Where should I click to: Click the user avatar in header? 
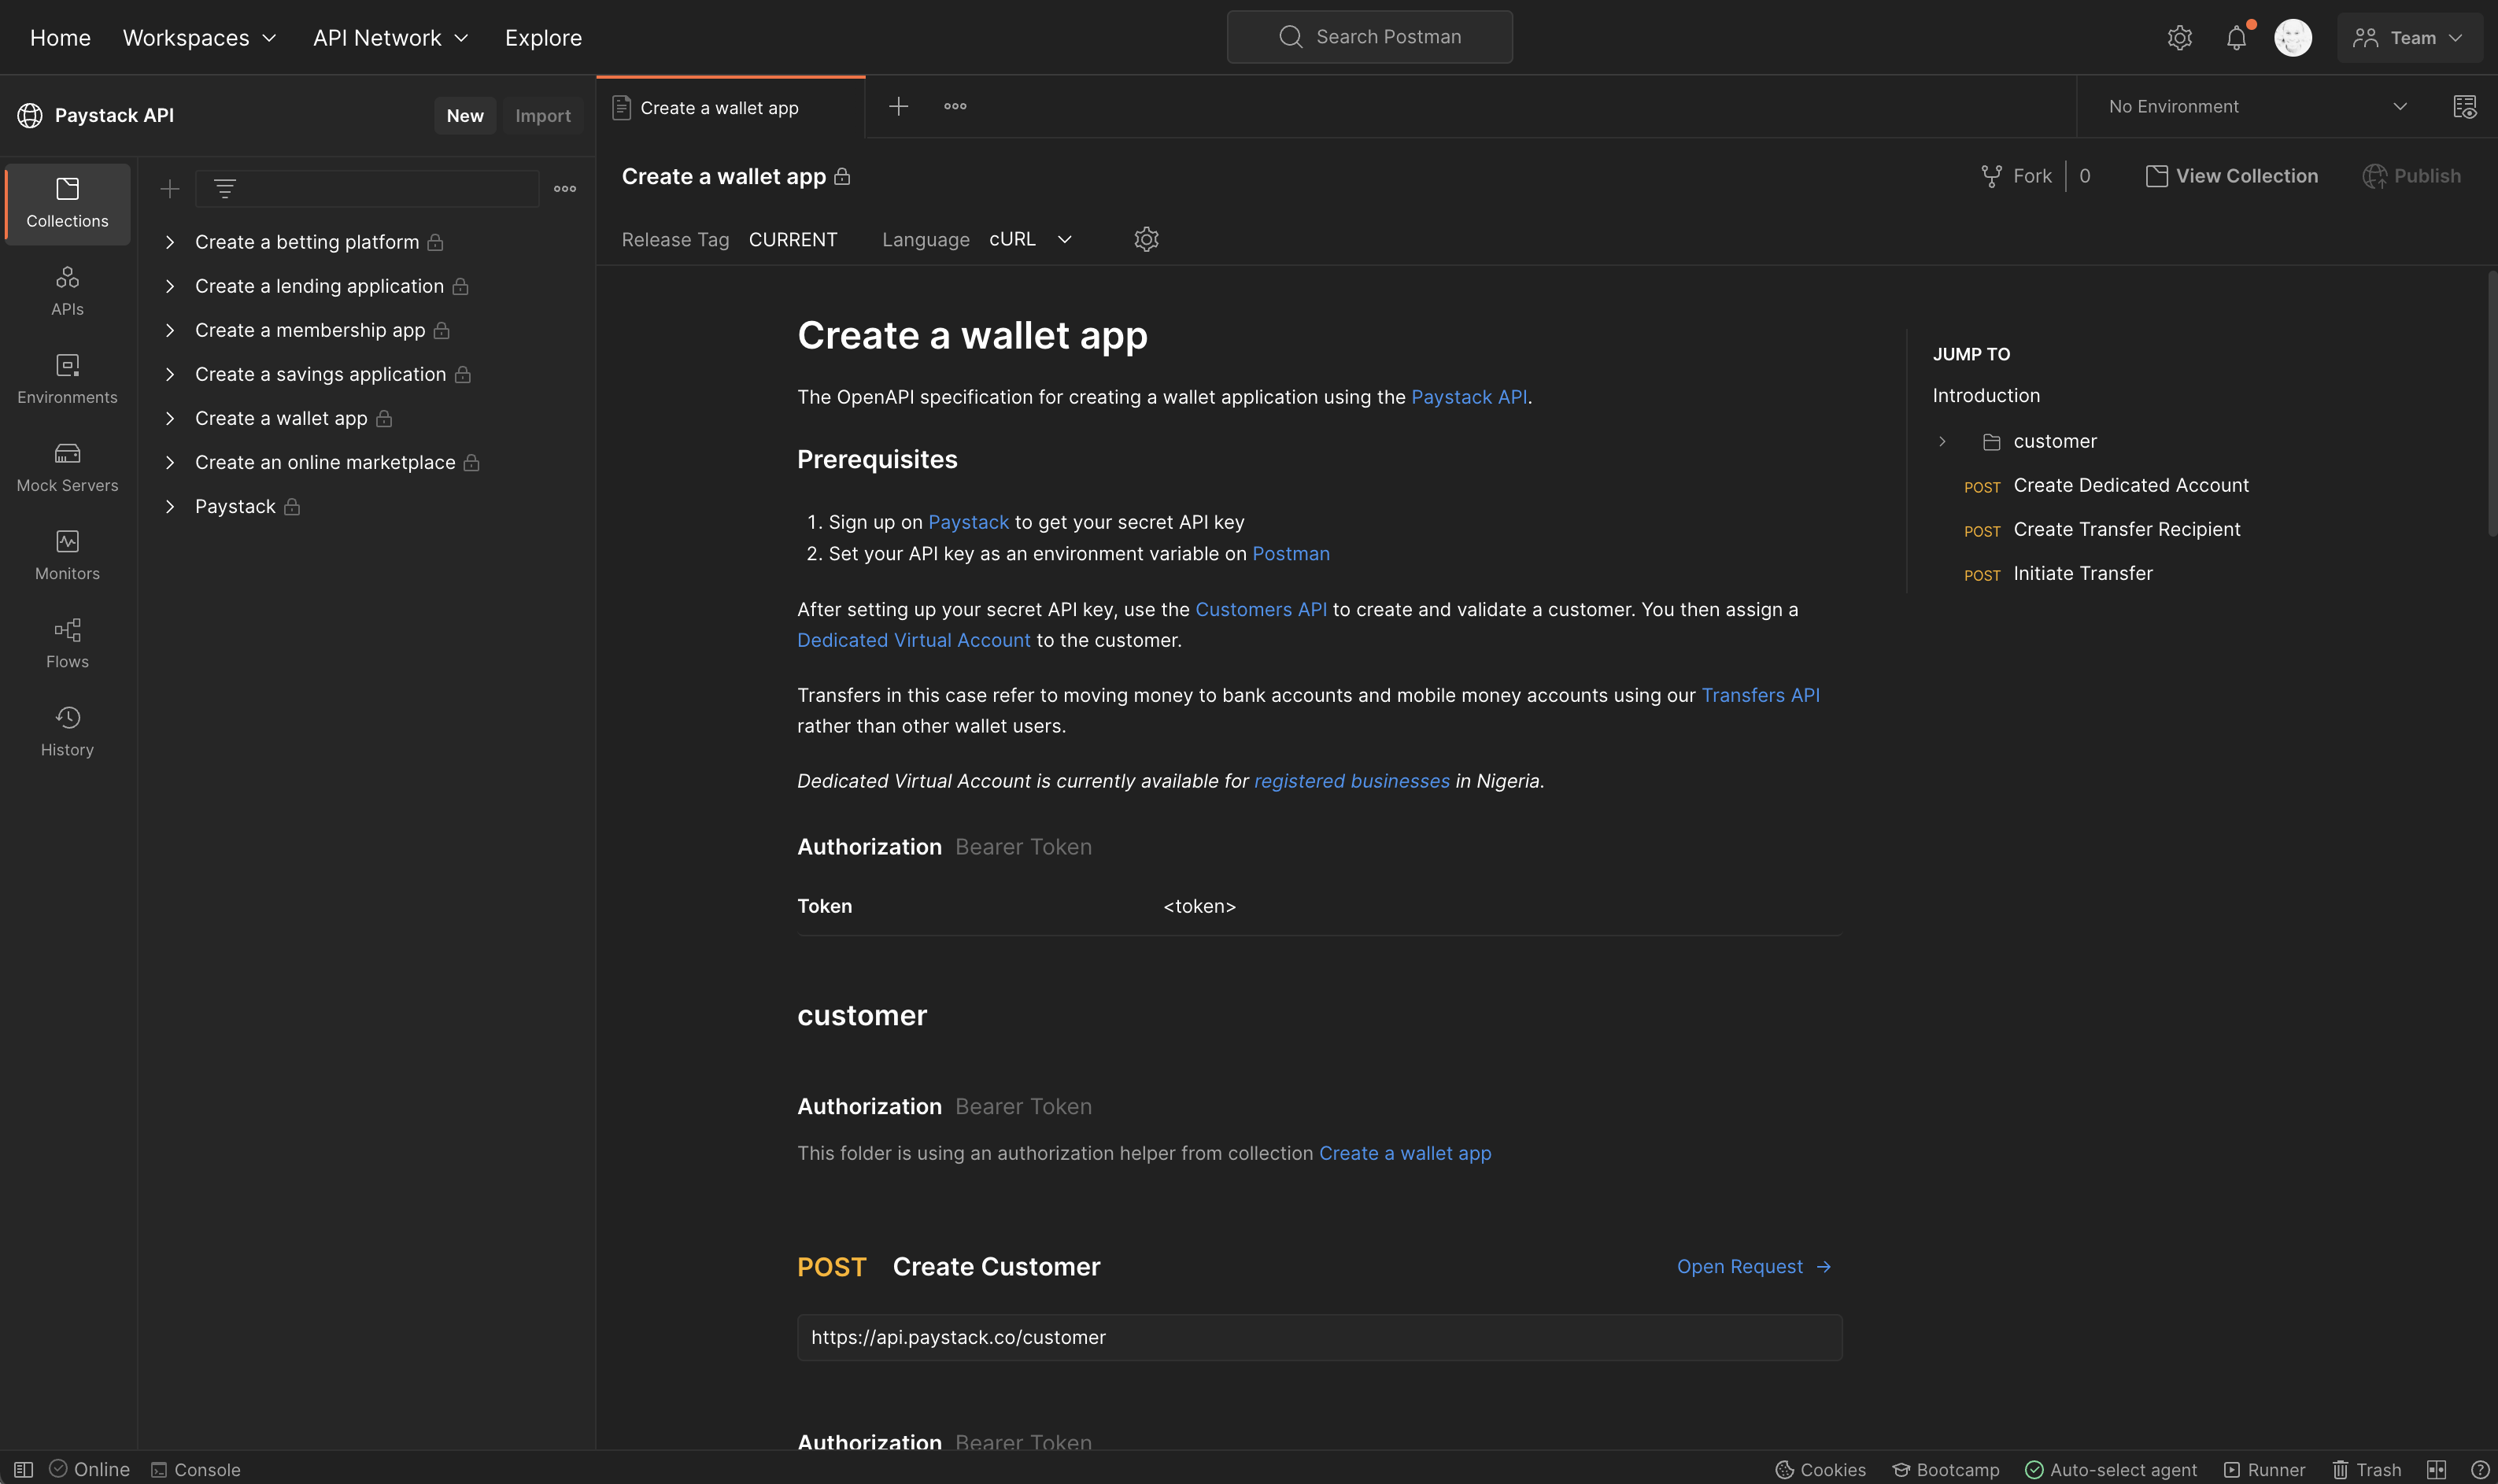pos(2292,38)
